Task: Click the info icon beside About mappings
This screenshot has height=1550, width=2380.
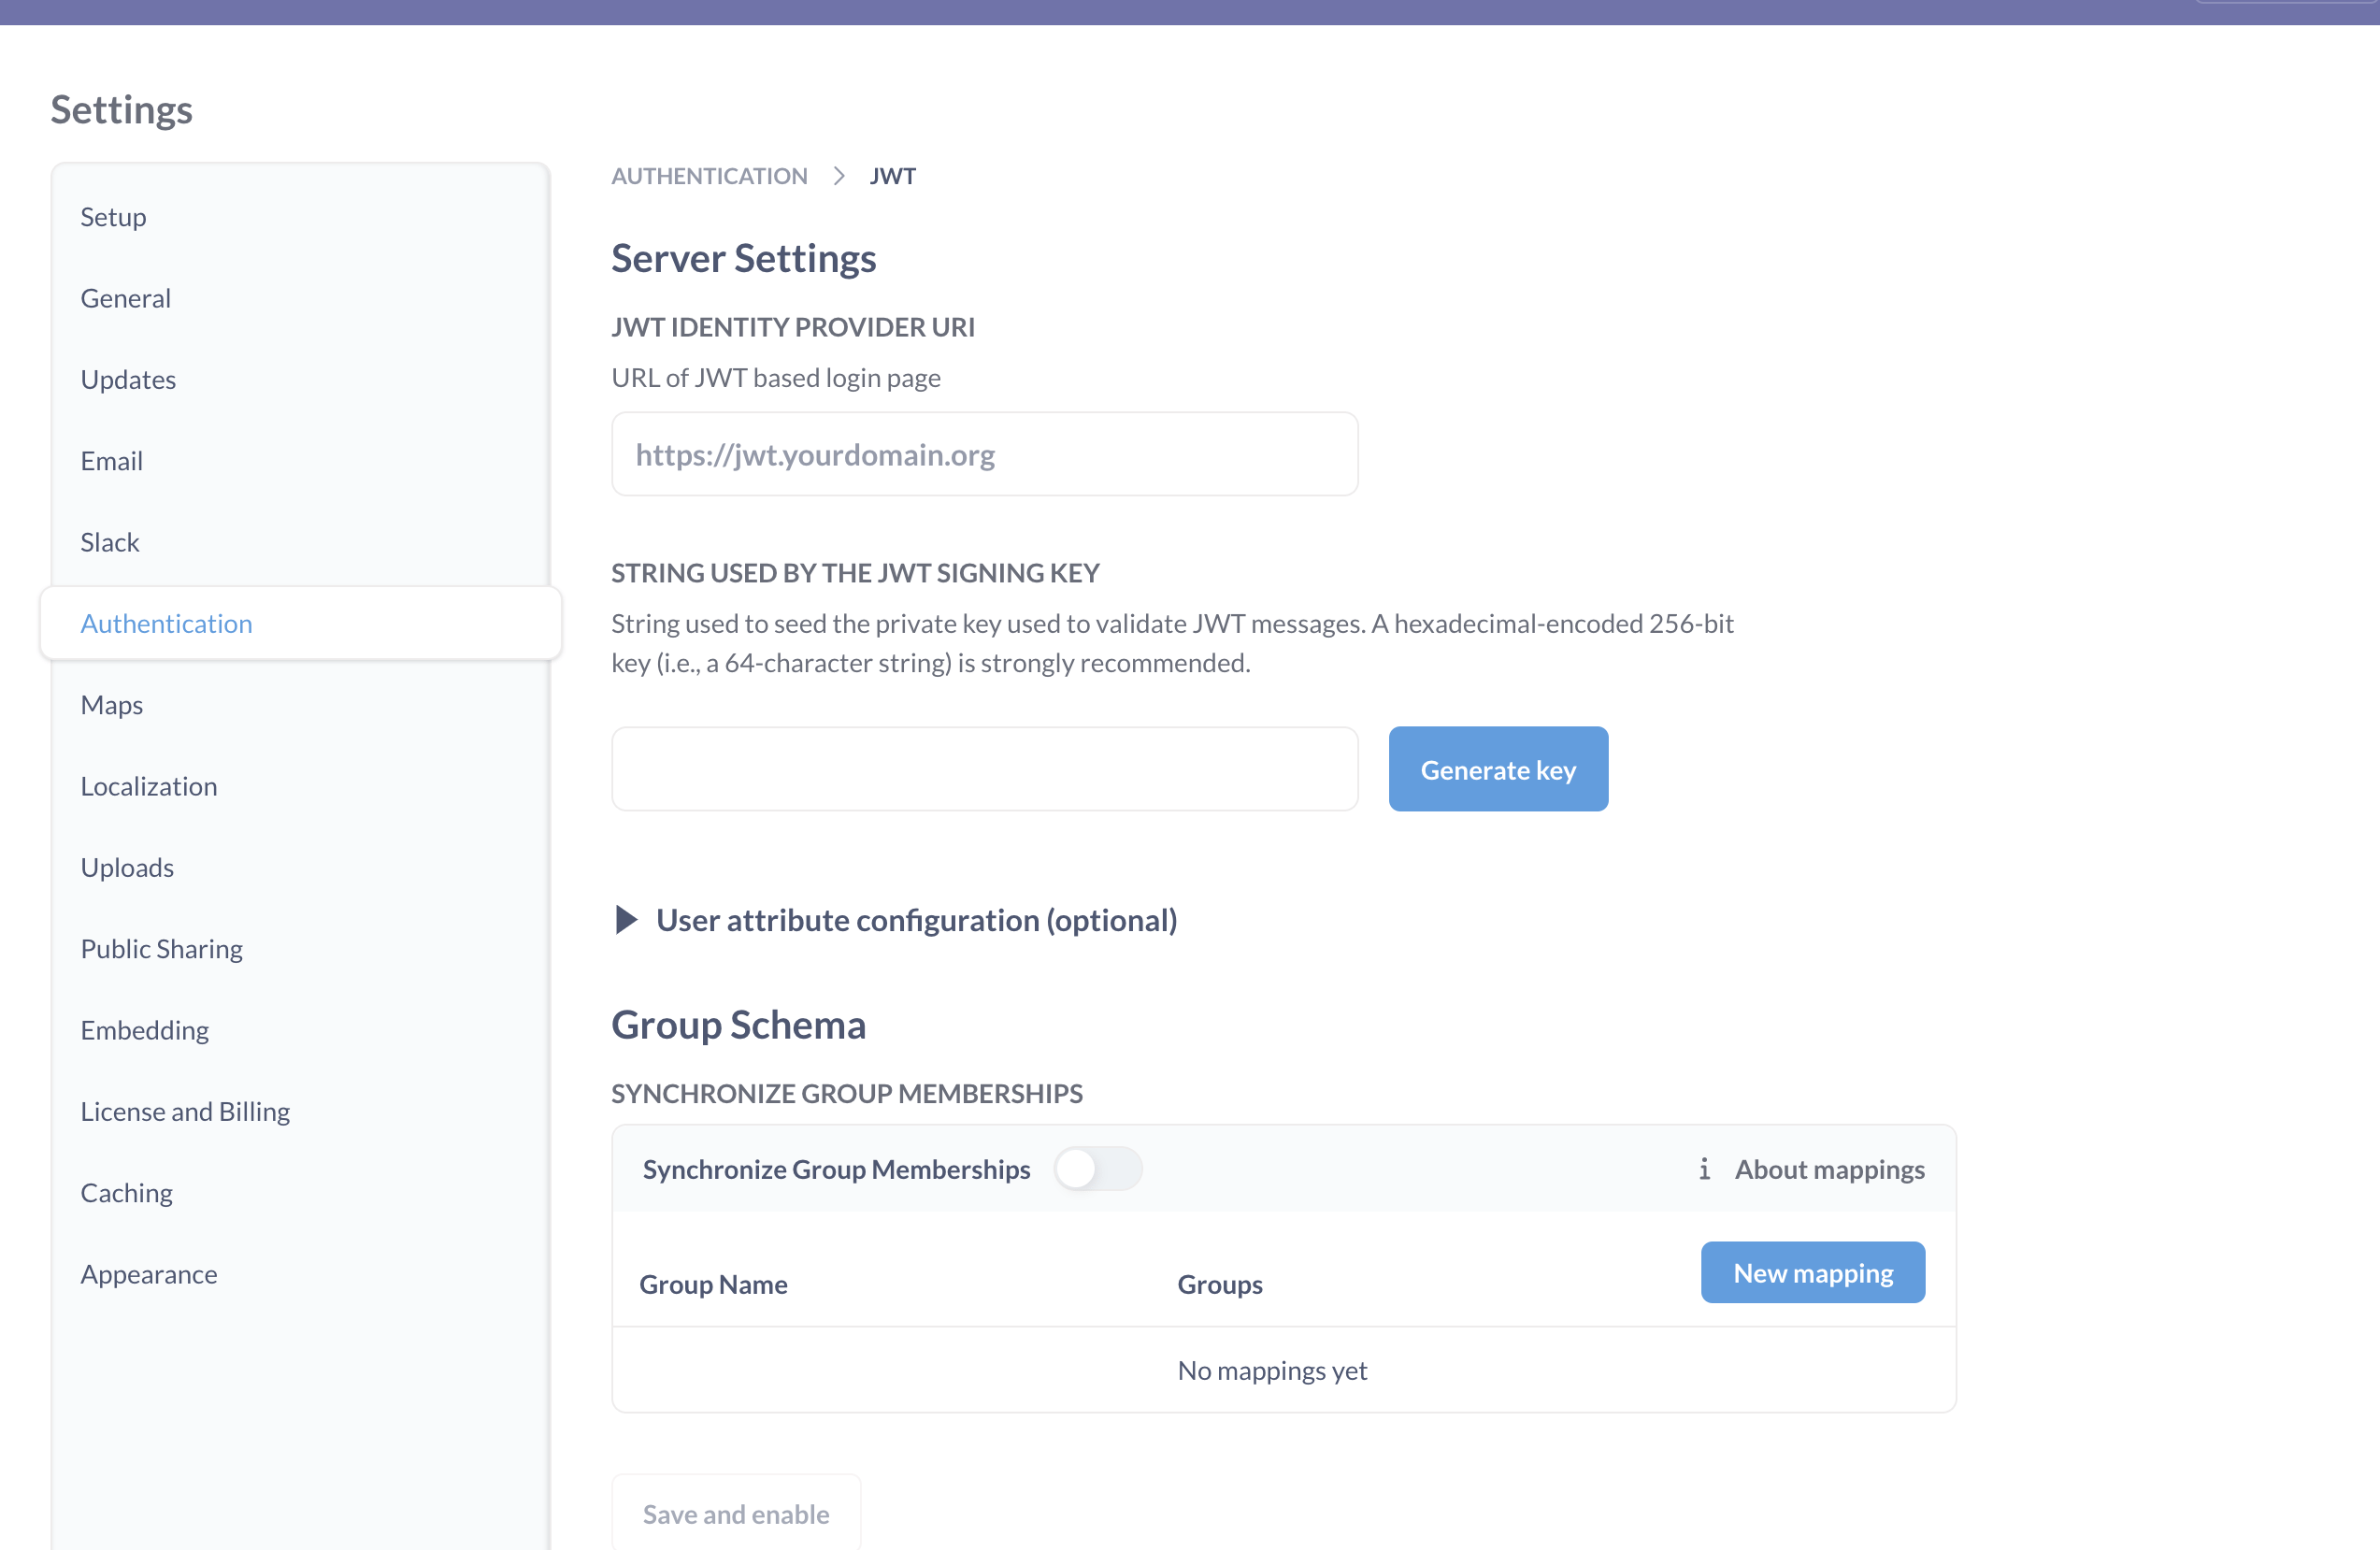Action: tap(1704, 1169)
